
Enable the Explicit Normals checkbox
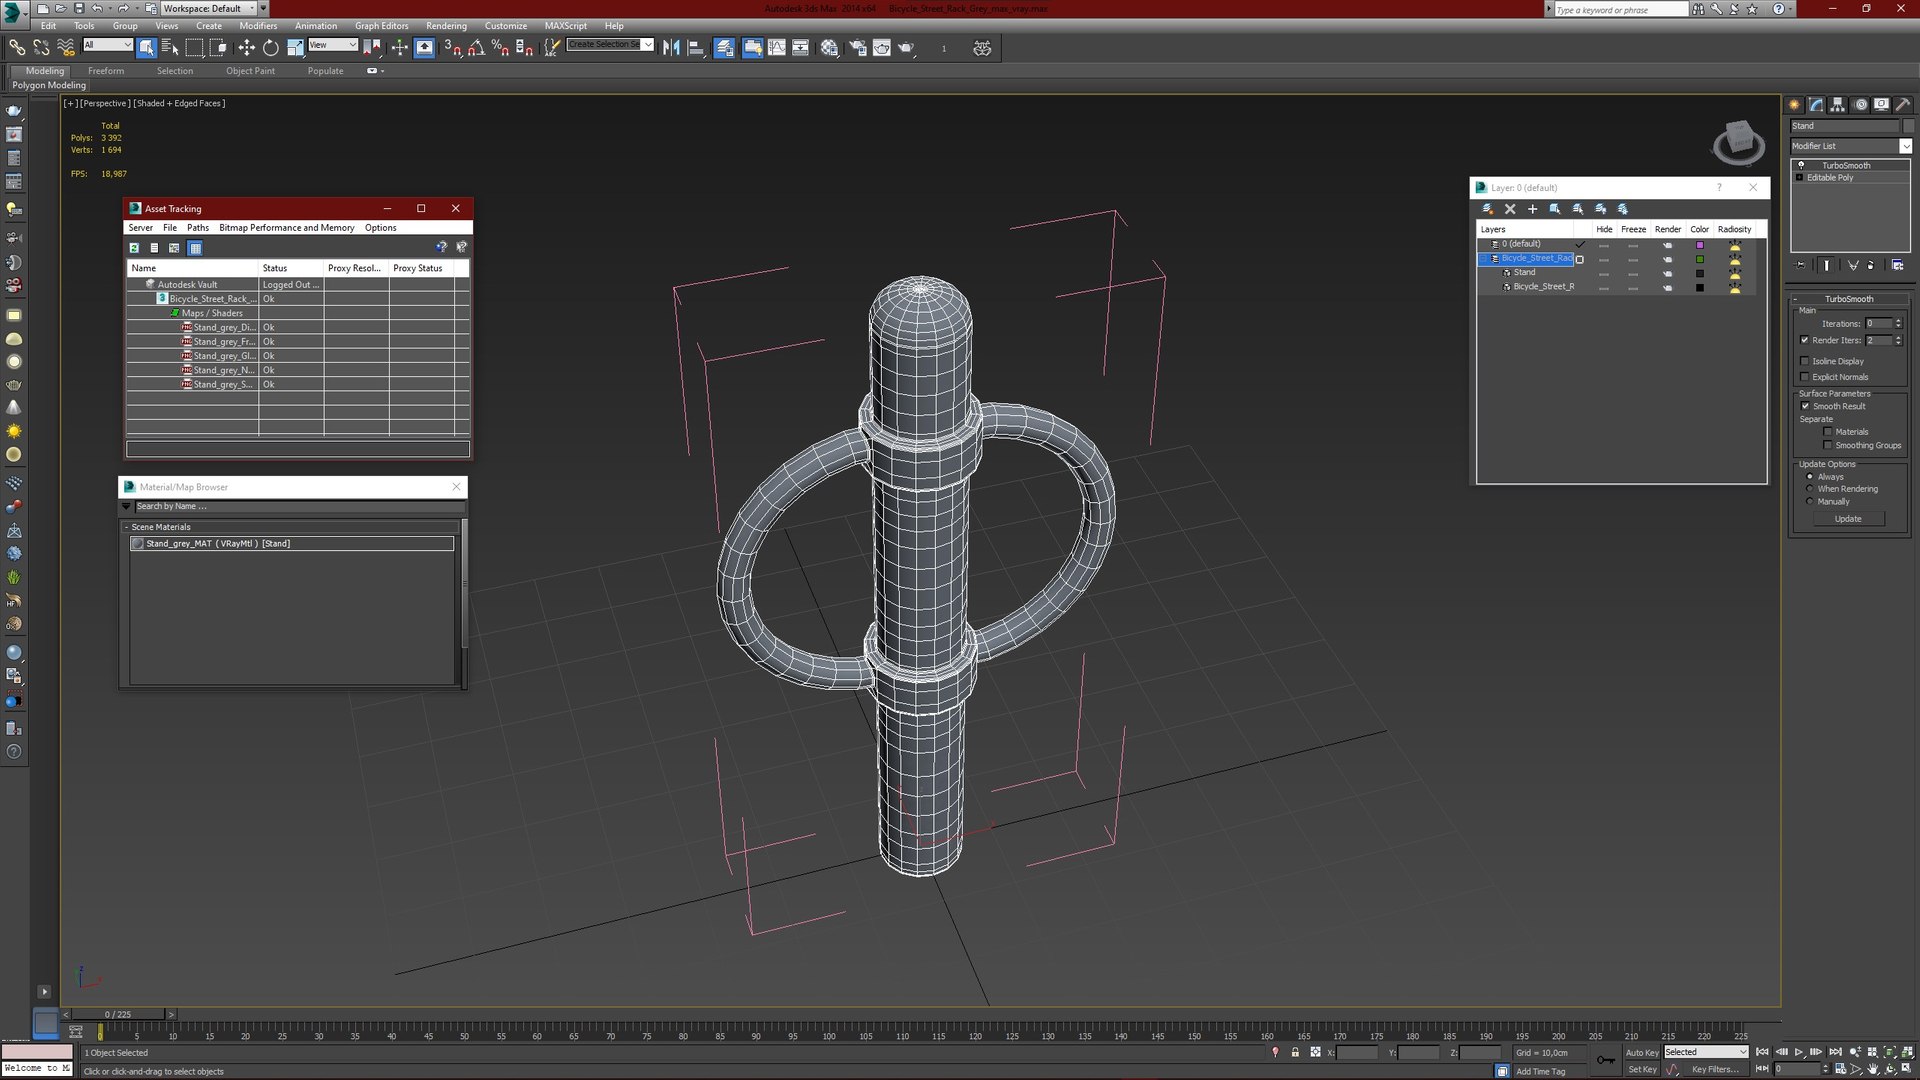[x=1805, y=377]
